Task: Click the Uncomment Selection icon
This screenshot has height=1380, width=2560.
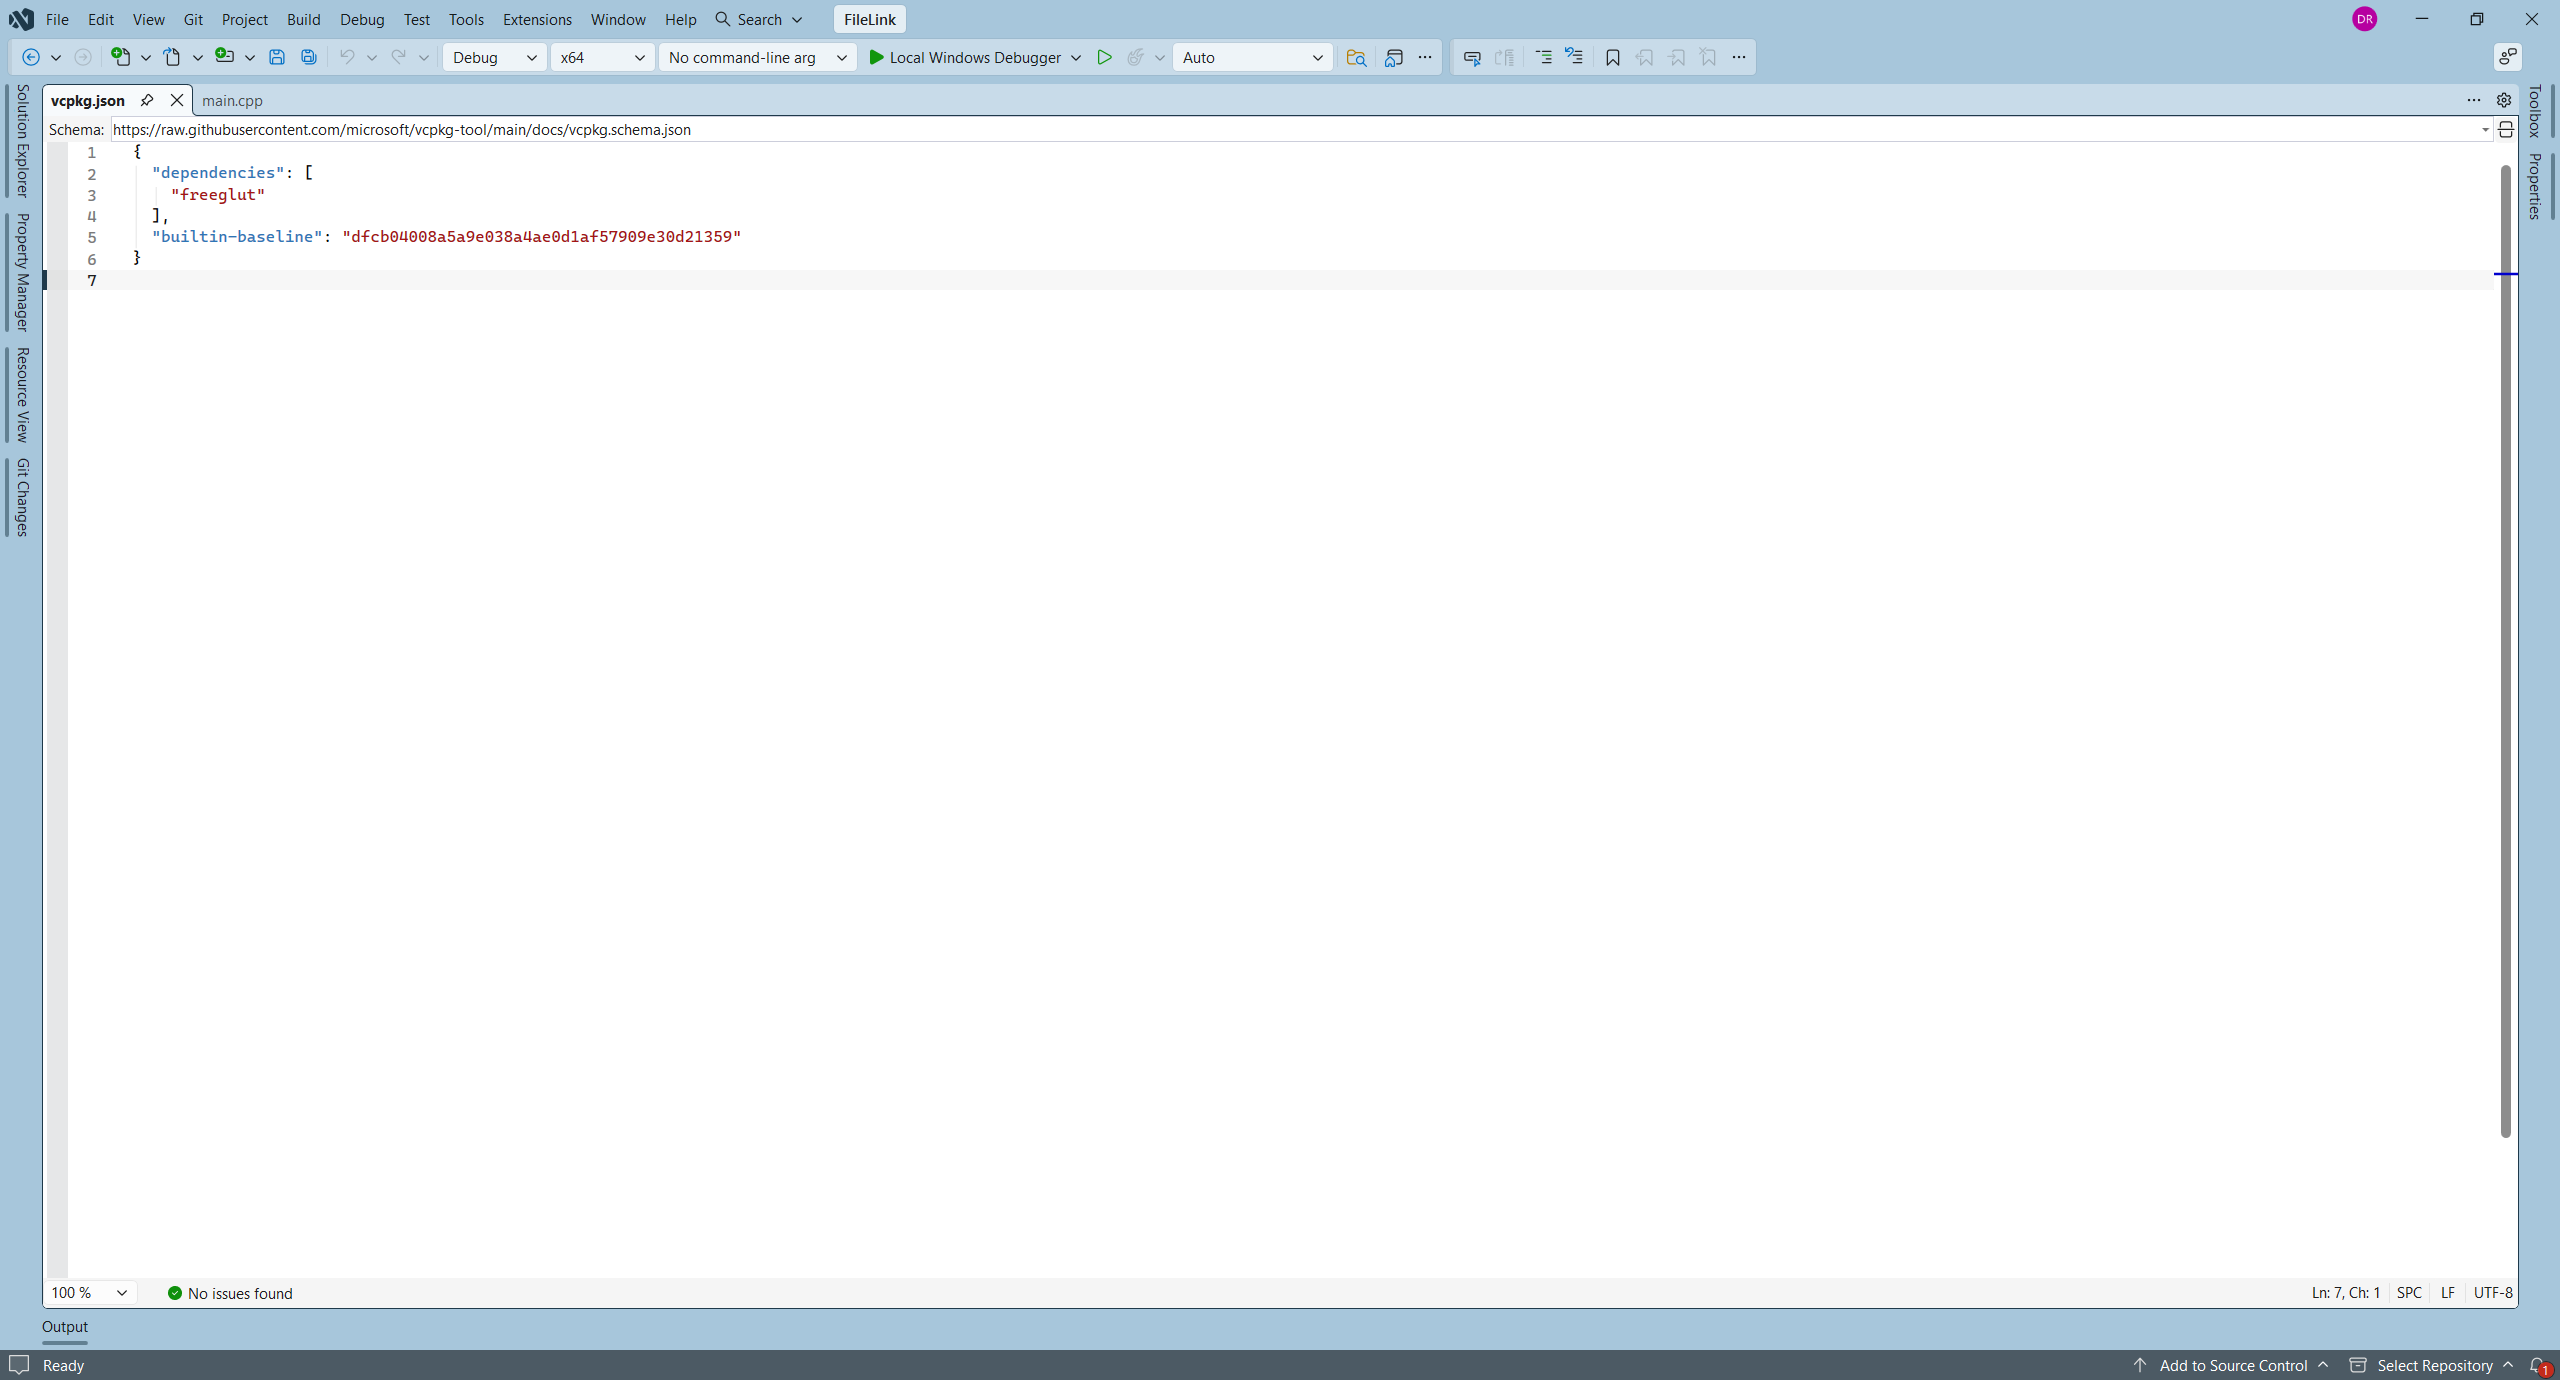Action: (1574, 58)
